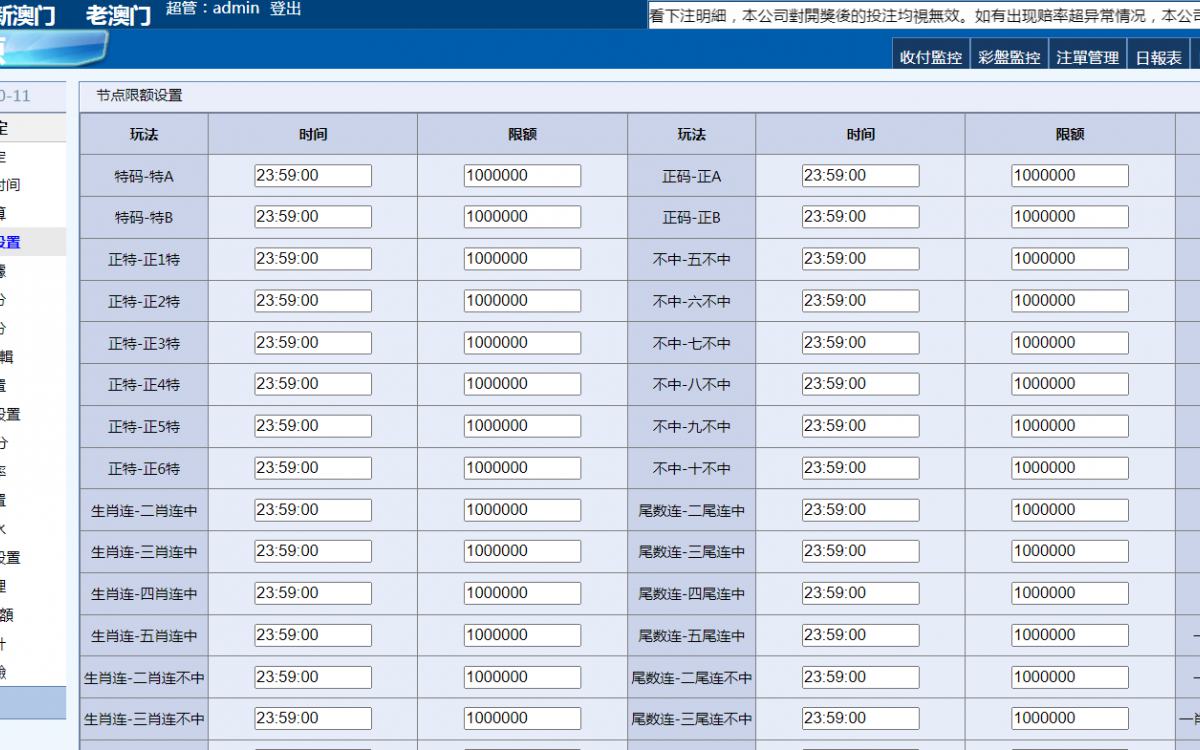Viewport: 1200px width, 750px height.
Task: Click the limit field for 生肖连-四肖连中
Action: pyautogui.click(x=522, y=593)
